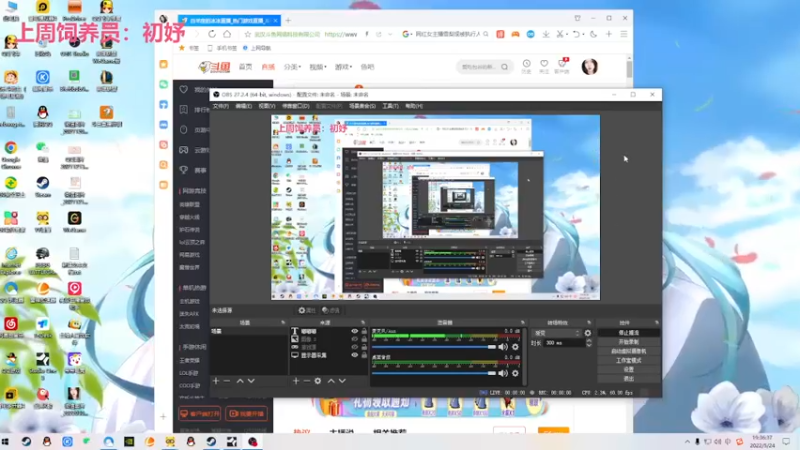This screenshot has height=450, width=800.
Task: Expand Douyu 游戏 navigation dropdown
Action: (343, 67)
